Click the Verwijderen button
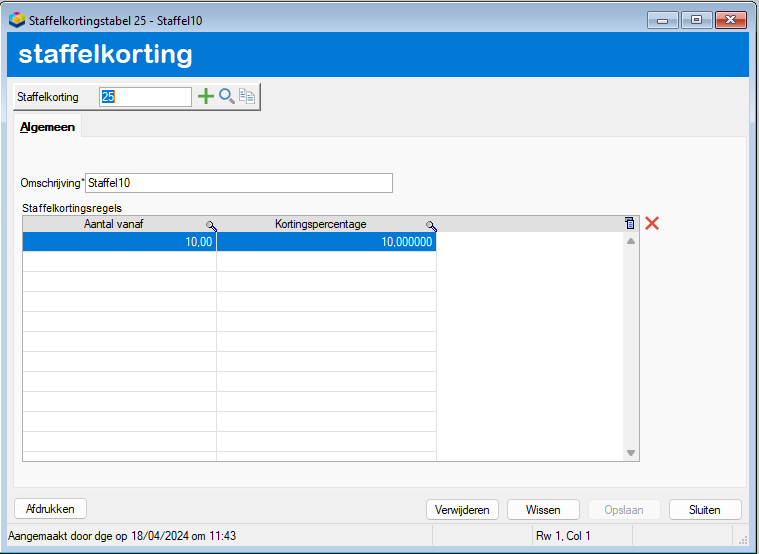 (462, 510)
